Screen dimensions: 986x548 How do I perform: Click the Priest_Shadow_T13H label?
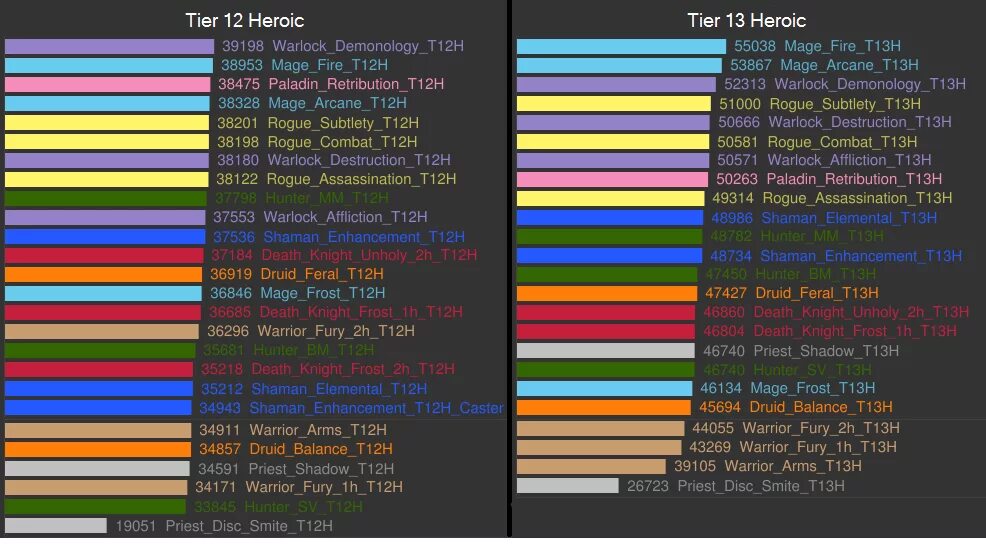(x=826, y=350)
